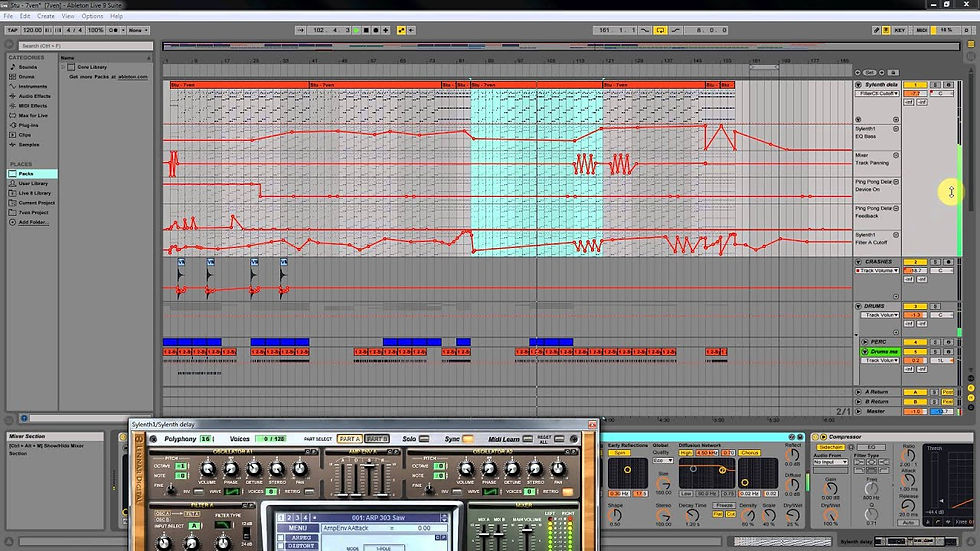Image resolution: width=980 pixels, height=551 pixels.
Task: Select Samples category in browser
Action: coord(29,144)
